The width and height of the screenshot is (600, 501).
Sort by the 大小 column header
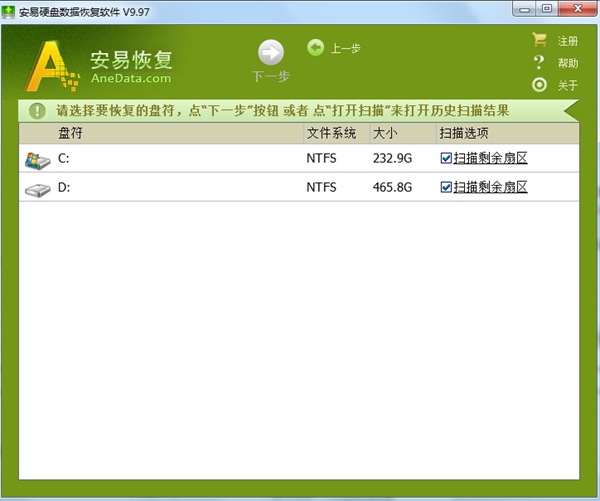pyautogui.click(x=385, y=133)
